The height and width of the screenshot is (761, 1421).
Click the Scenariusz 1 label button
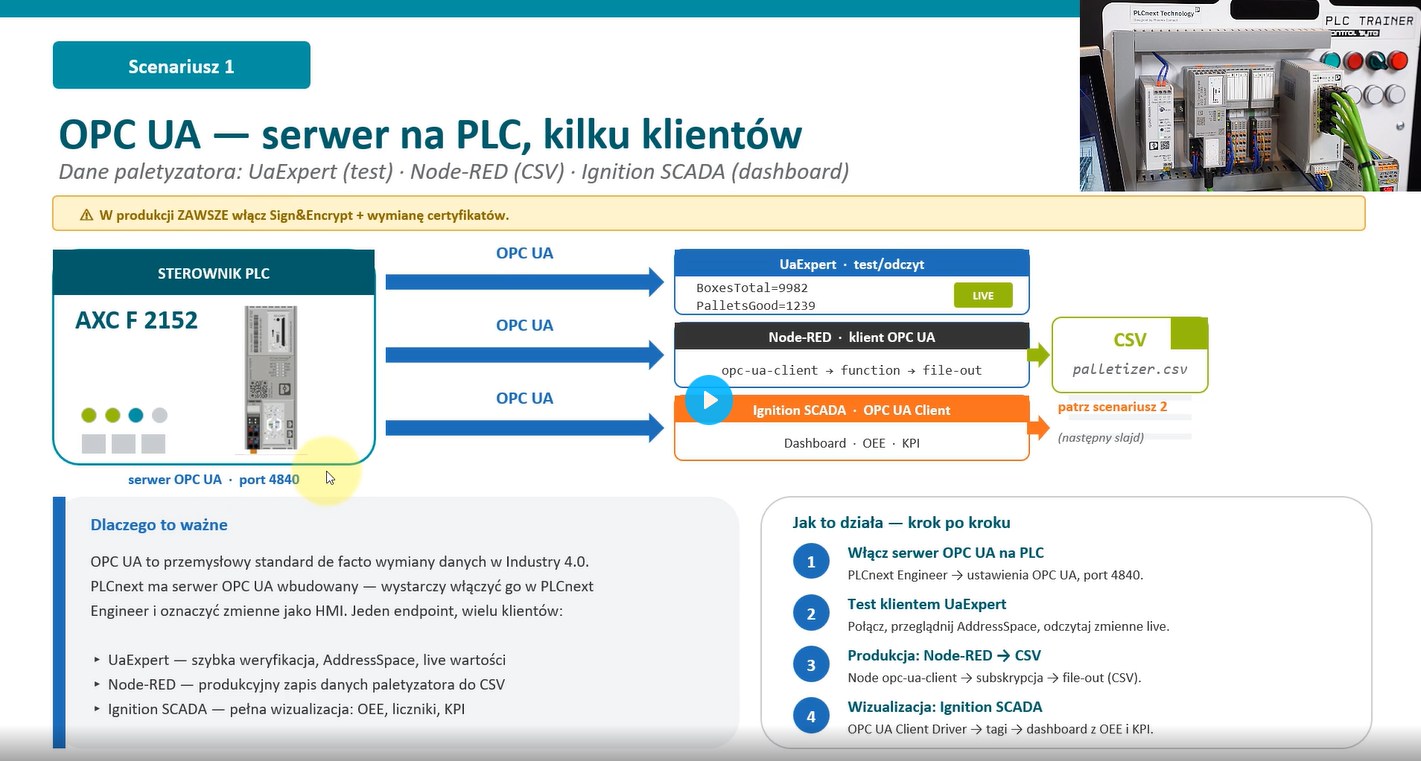(x=181, y=66)
